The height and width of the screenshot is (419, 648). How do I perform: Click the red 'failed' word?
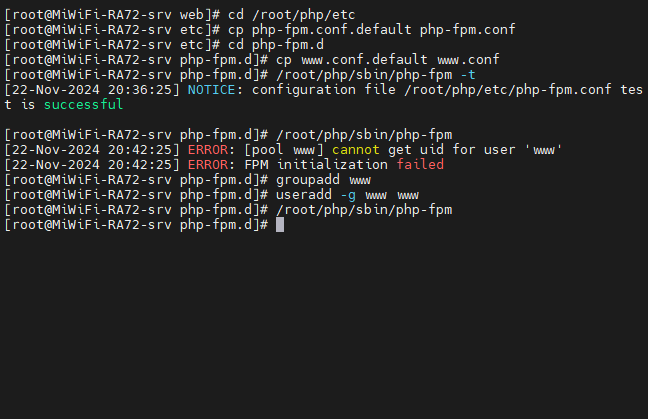point(420,164)
